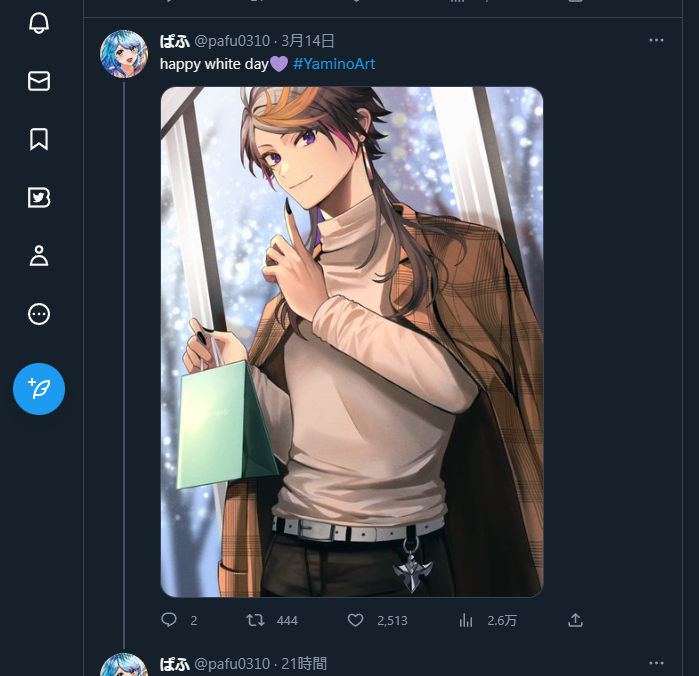The width and height of the screenshot is (699, 676).
Task: Open the More circle menu in sidebar
Action: [39, 314]
